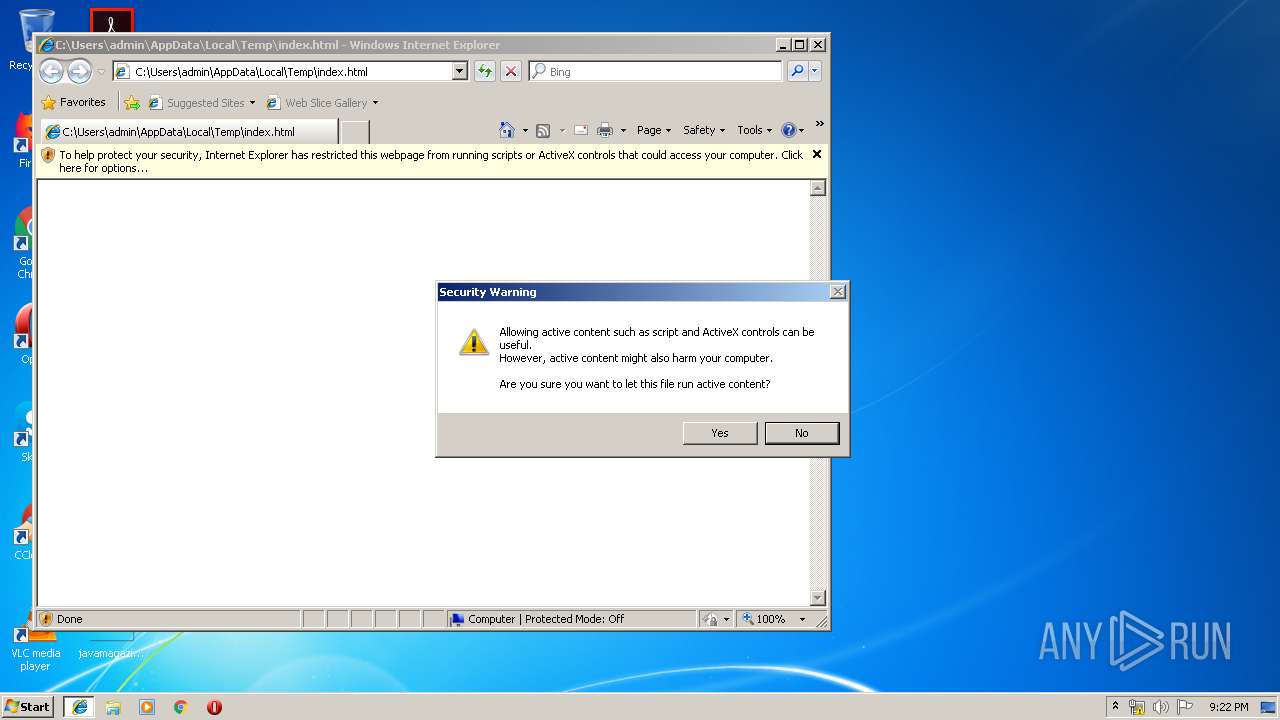Open Windows Explorer from the taskbar
Screen dimensions: 1280x720
click(113, 707)
